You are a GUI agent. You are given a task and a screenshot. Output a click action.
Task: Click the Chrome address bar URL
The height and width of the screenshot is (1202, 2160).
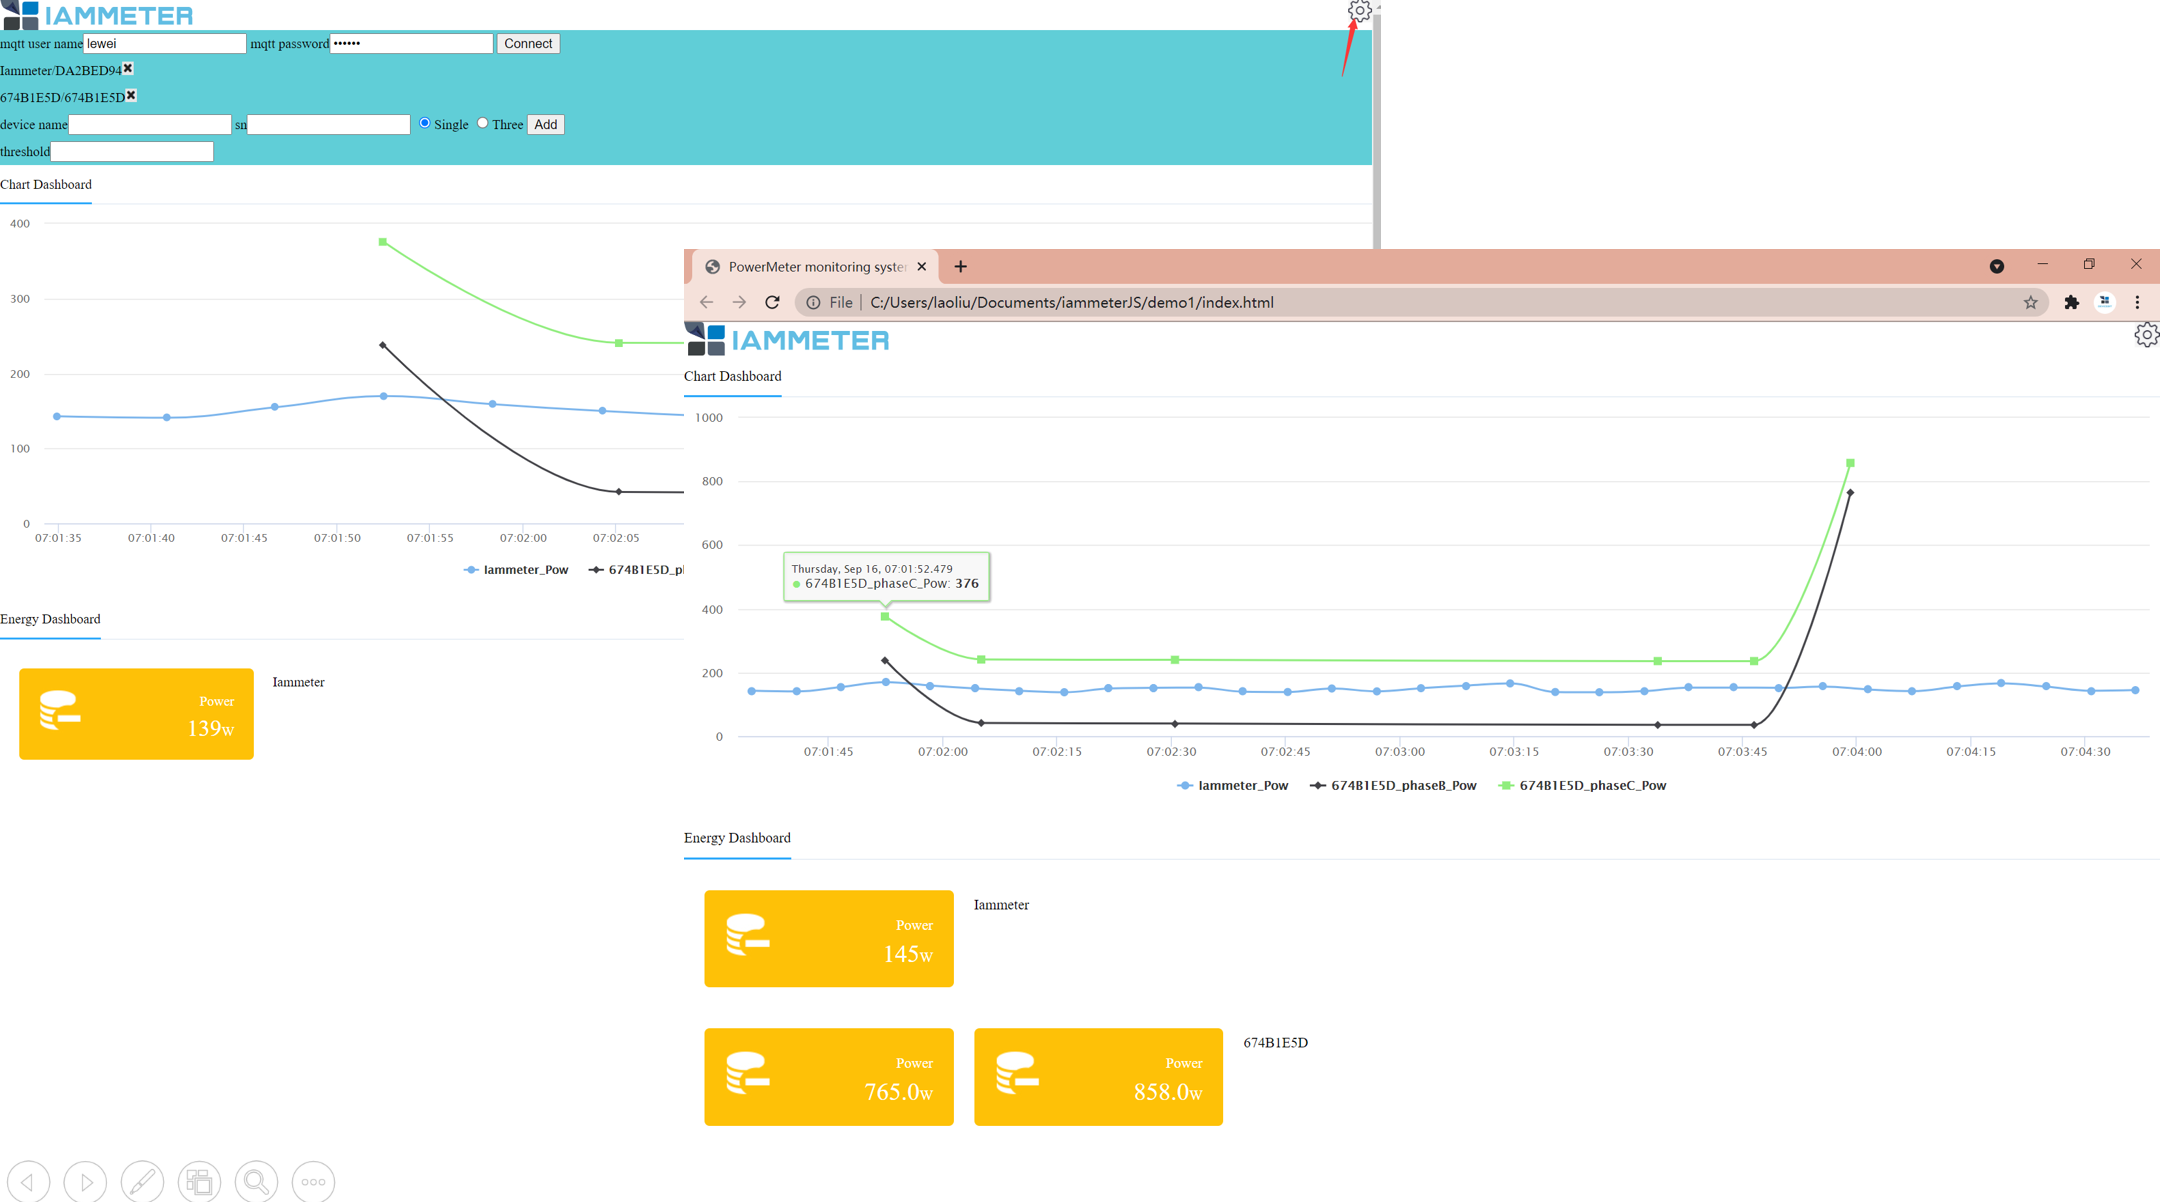coord(1072,302)
